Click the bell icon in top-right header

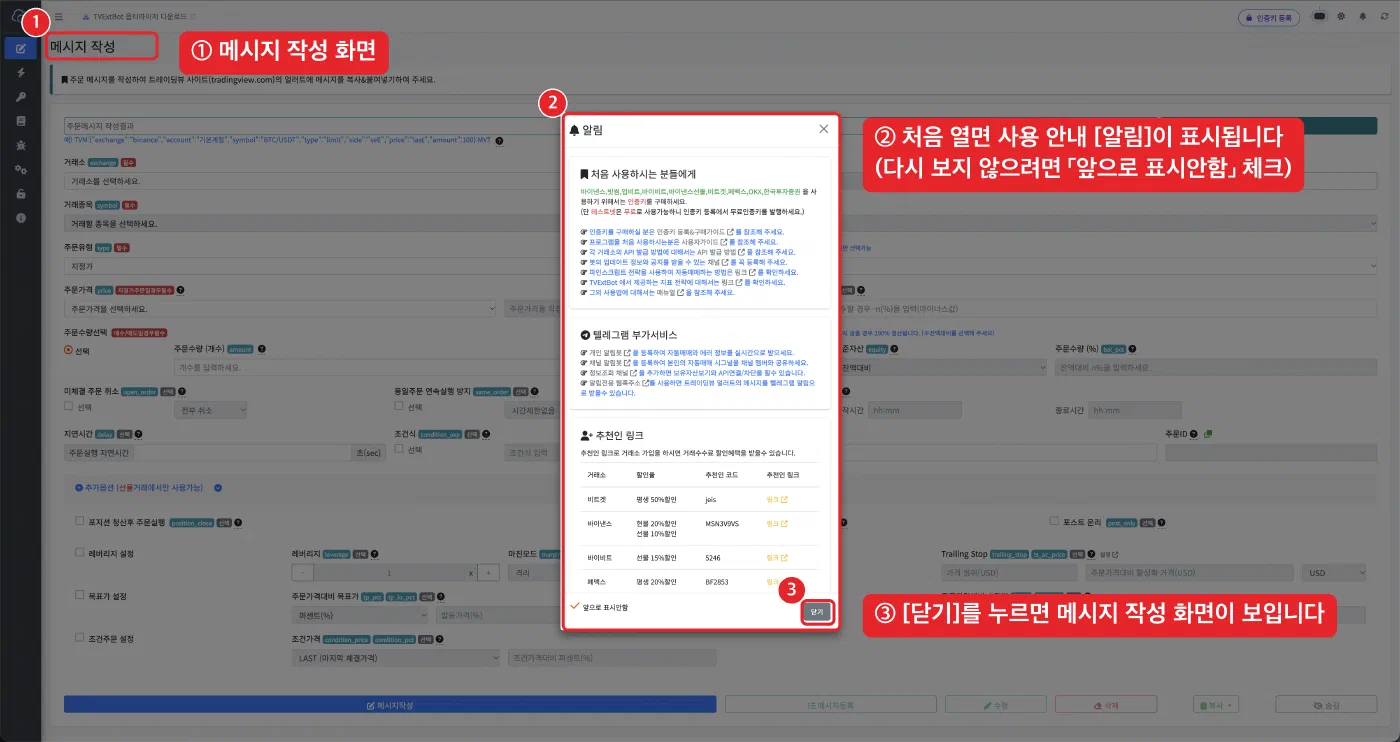click(x=1361, y=17)
